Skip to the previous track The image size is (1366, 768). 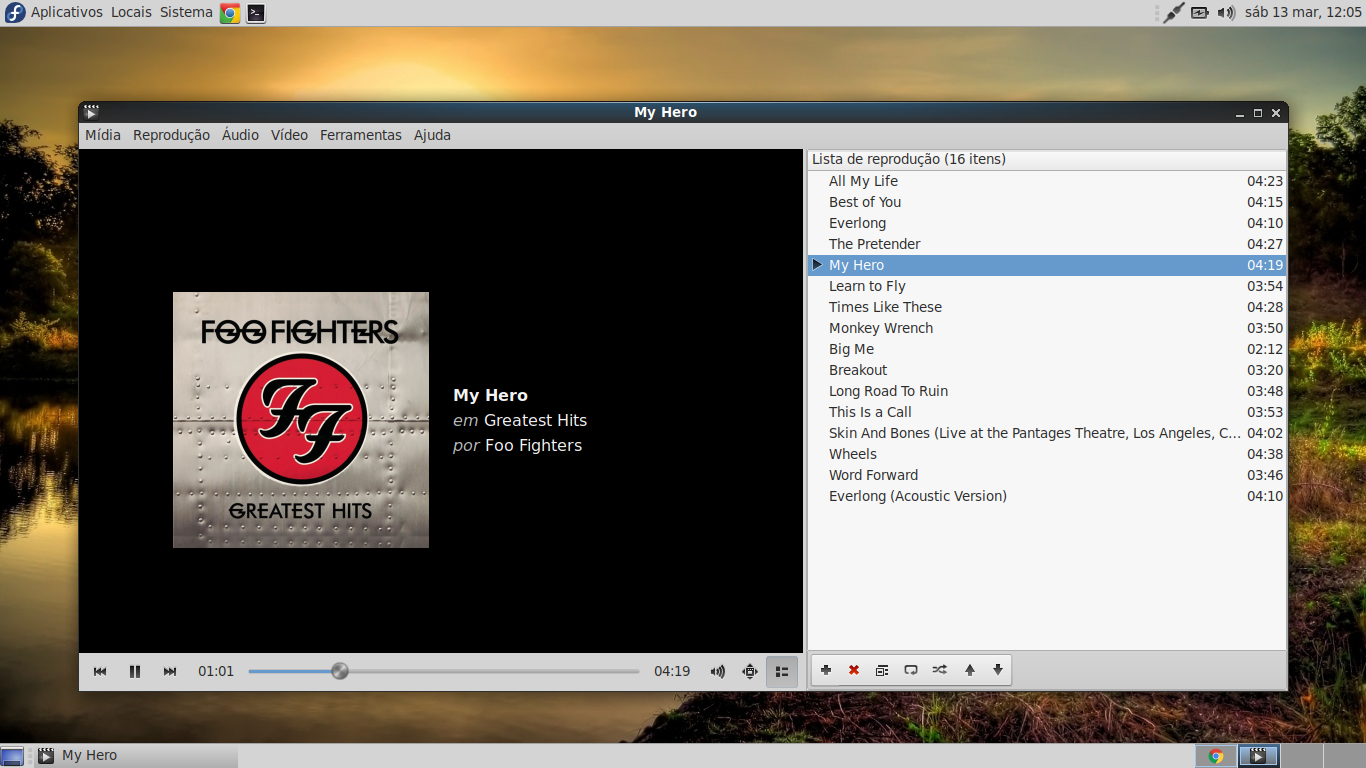100,671
